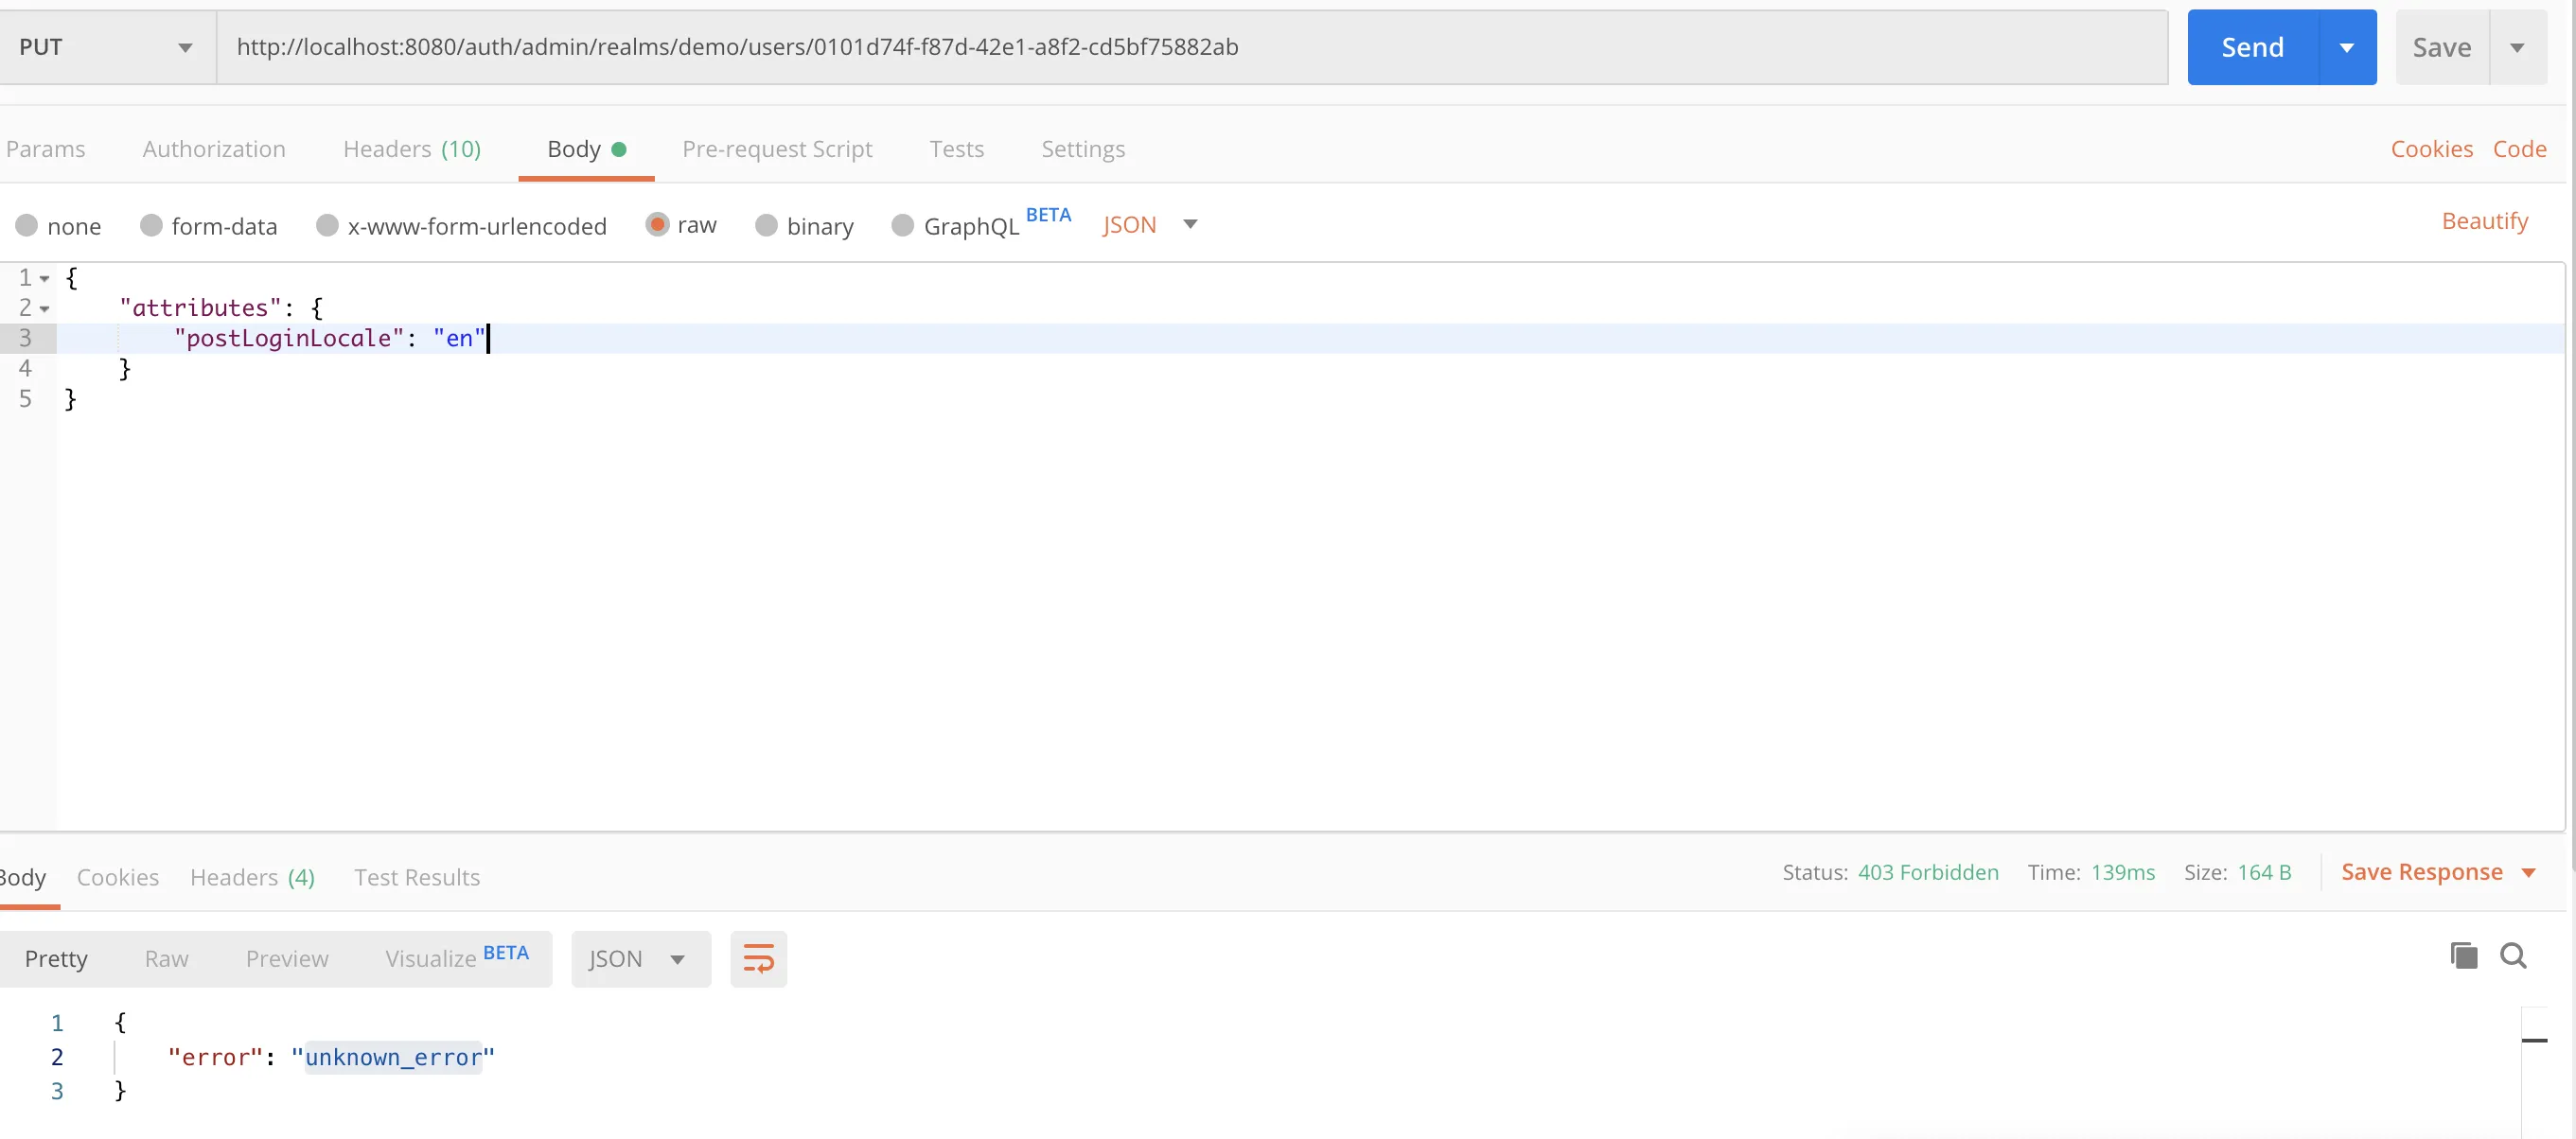Open the Cookies link near Code

(x=2431, y=149)
